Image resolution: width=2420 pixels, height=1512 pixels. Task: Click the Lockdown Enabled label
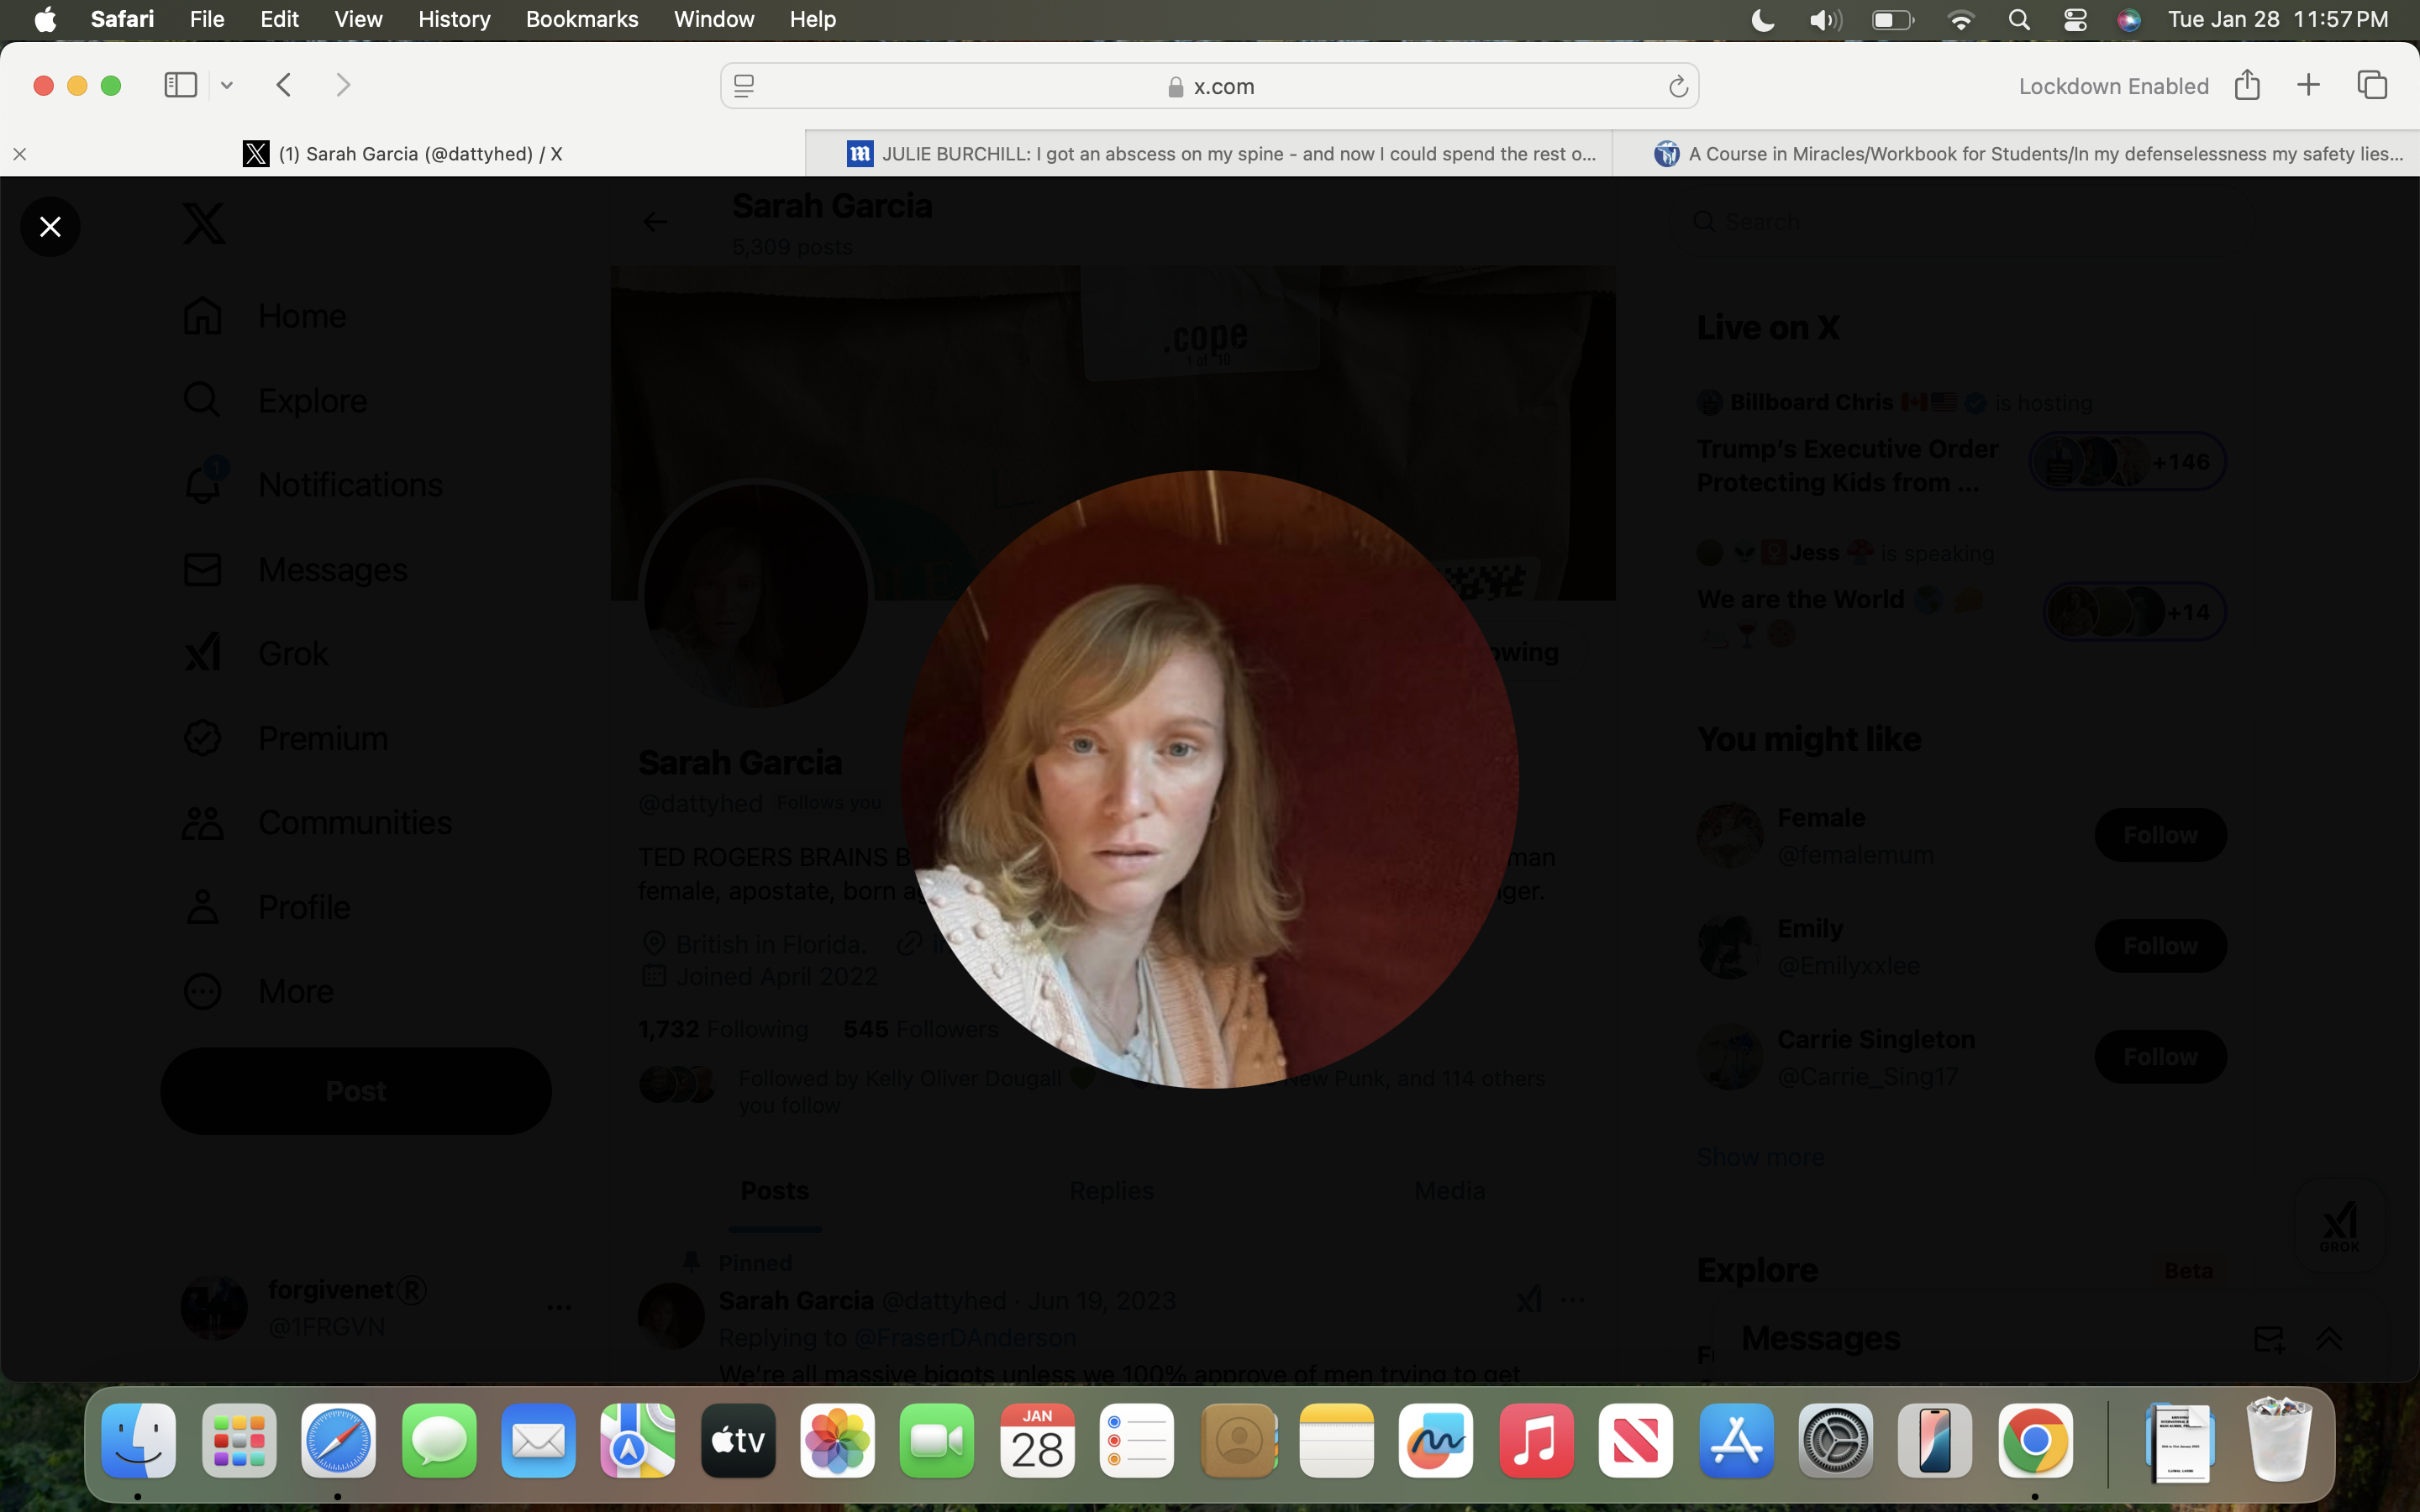coord(2114,86)
